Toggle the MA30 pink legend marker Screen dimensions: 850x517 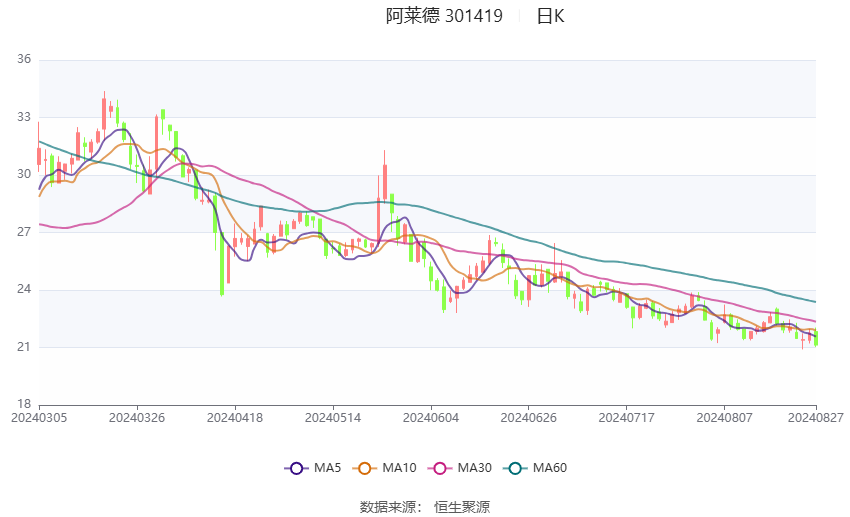click(440, 468)
